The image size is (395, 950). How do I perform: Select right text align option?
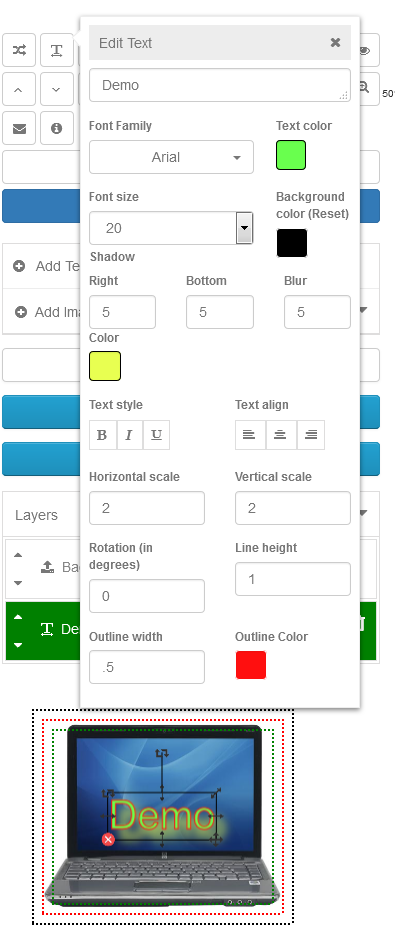point(311,435)
